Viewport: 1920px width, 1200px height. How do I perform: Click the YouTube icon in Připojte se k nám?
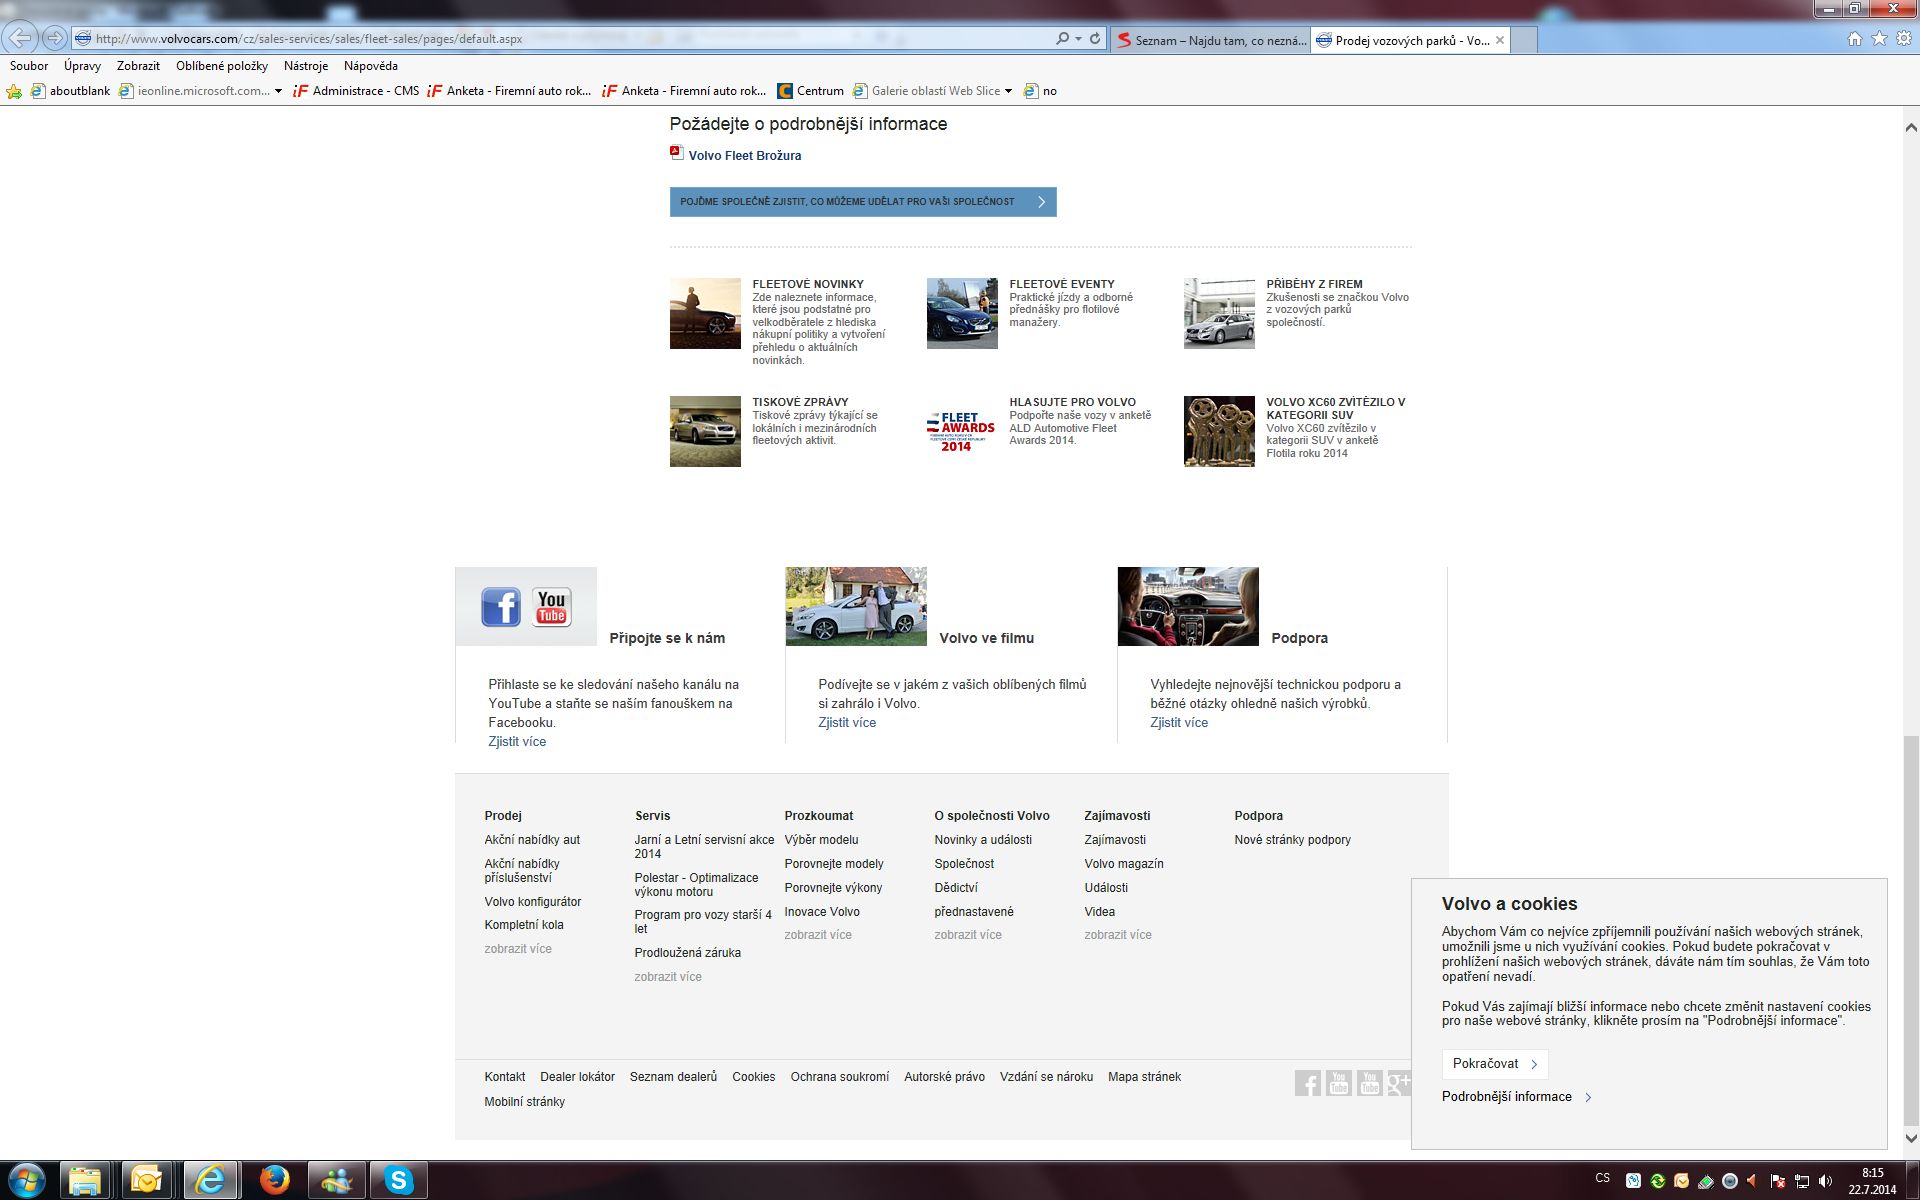point(551,607)
